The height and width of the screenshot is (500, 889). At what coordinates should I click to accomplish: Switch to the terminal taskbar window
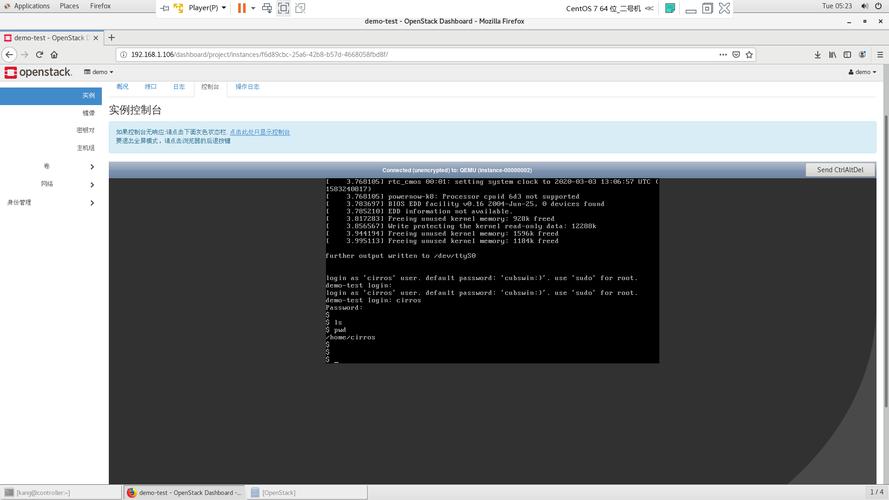tap(61, 492)
